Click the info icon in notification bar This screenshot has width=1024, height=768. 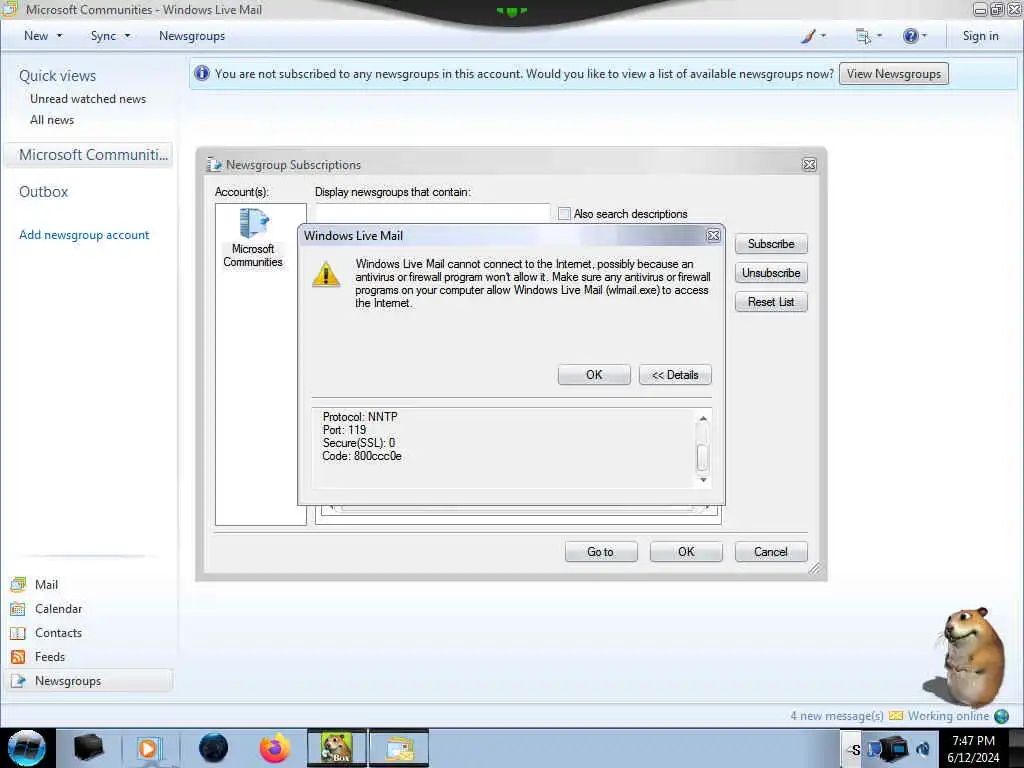click(202, 73)
